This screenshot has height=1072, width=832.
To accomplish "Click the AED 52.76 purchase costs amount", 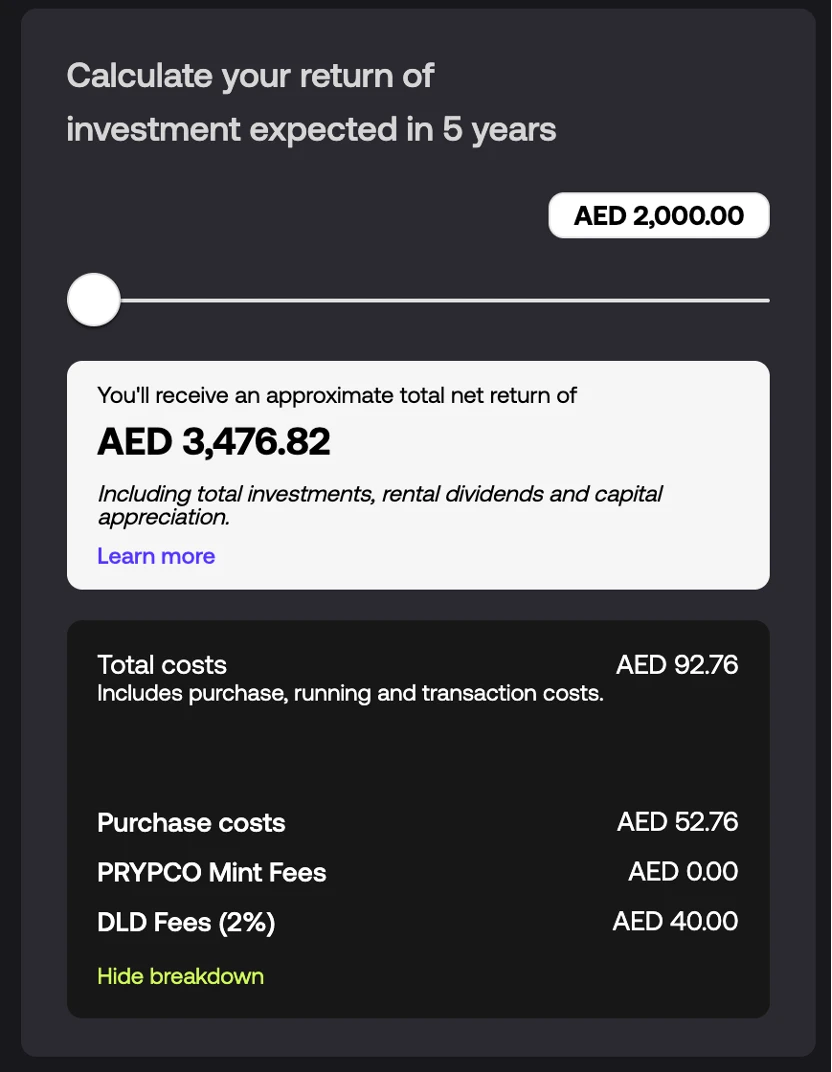I will [x=677, y=822].
